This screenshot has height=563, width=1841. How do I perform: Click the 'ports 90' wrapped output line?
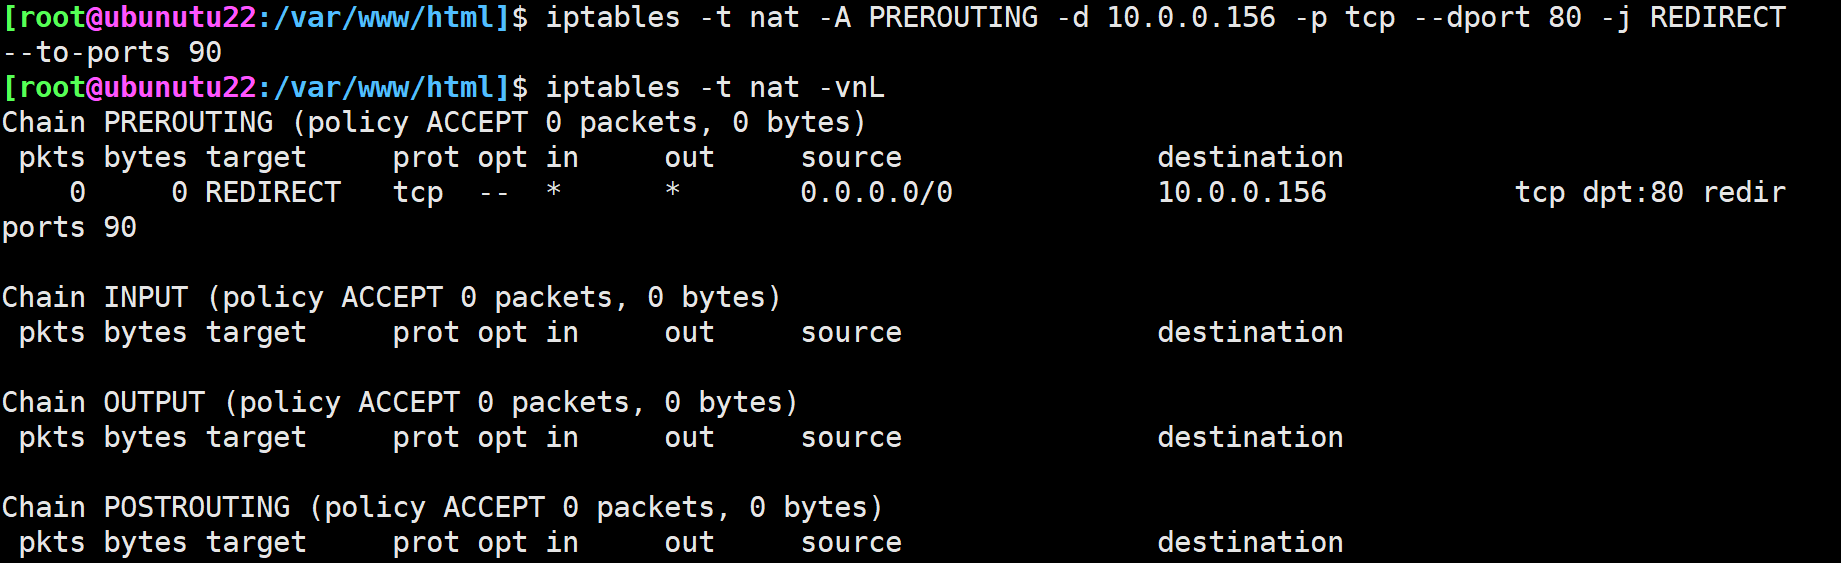coord(69,227)
